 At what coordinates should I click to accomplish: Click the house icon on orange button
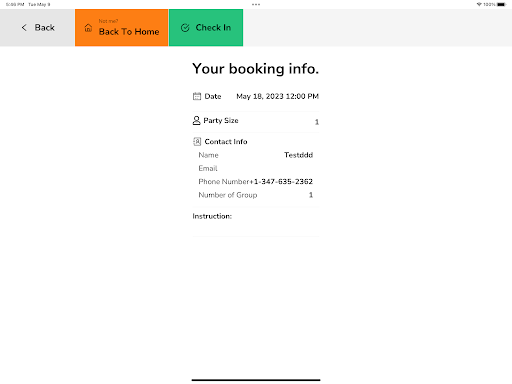click(x=88, y=28)
